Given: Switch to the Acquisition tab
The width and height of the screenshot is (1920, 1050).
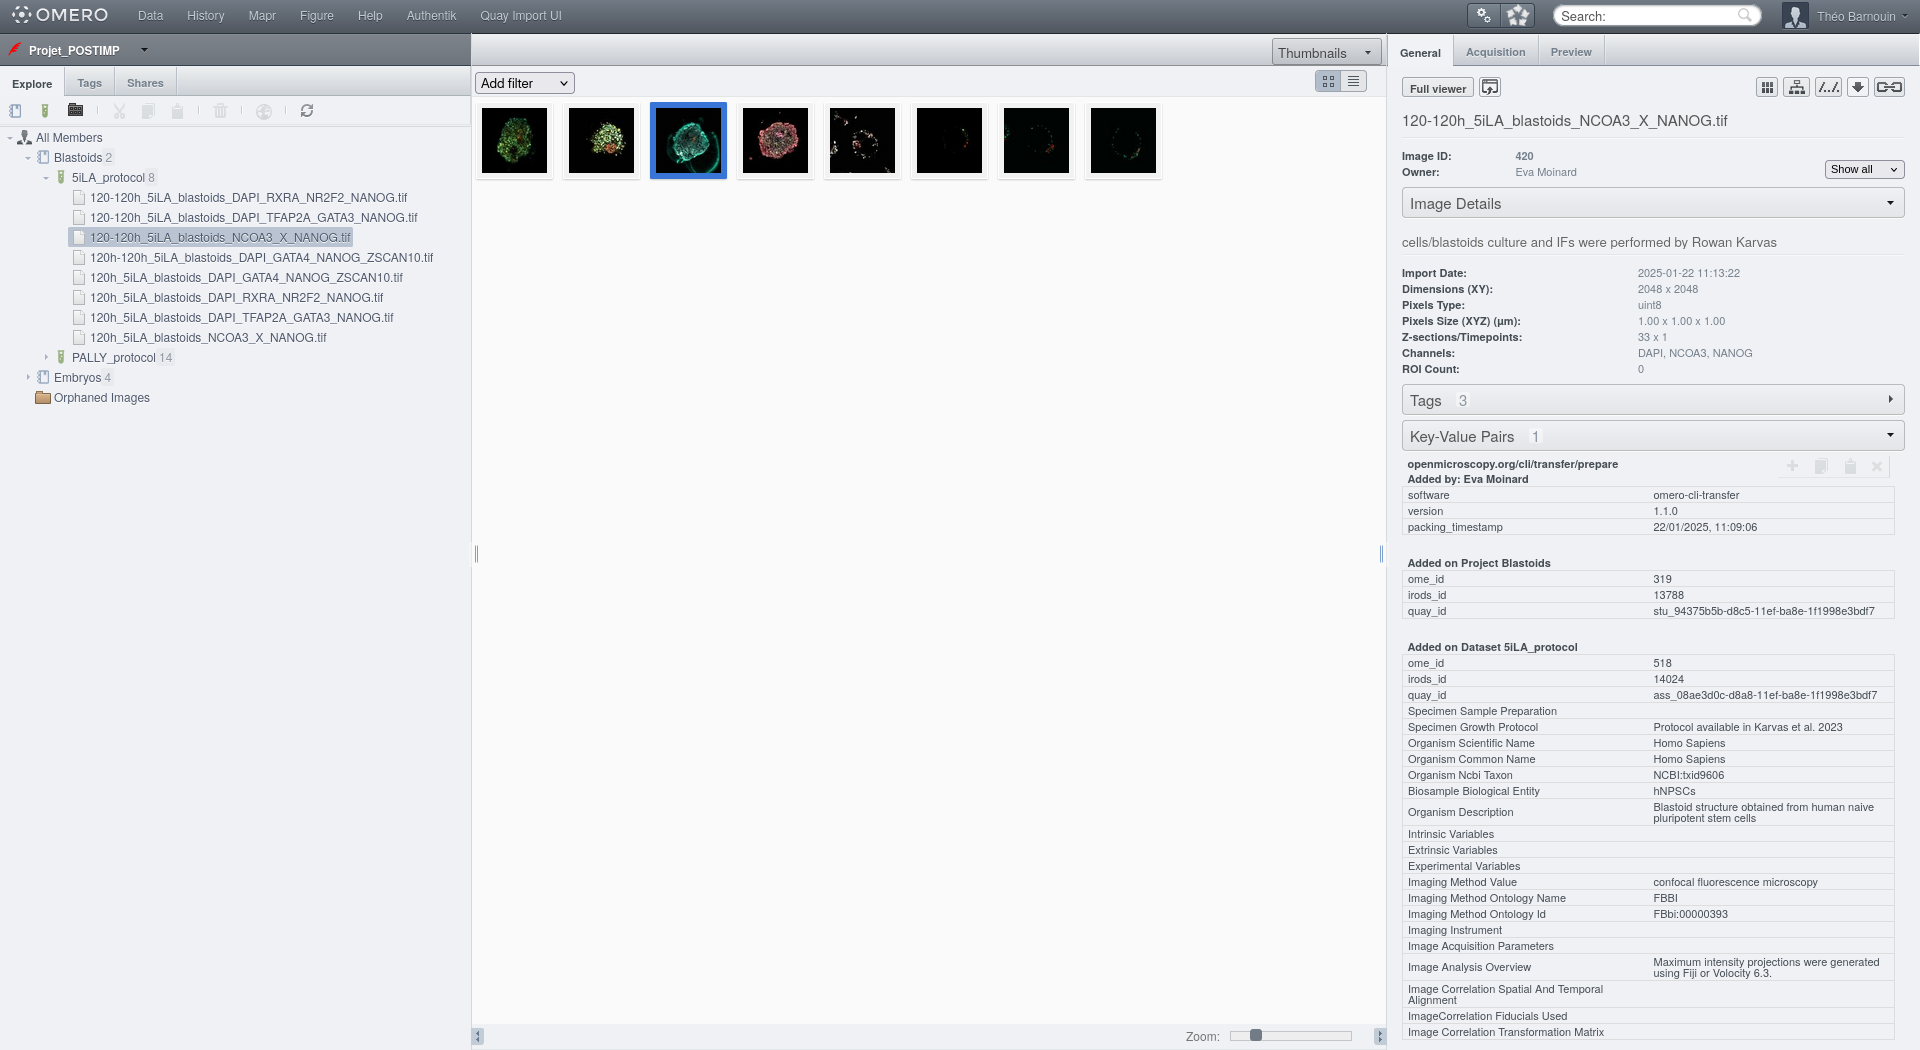Looking at the screenshot, I should click(x=1495, y=52).
